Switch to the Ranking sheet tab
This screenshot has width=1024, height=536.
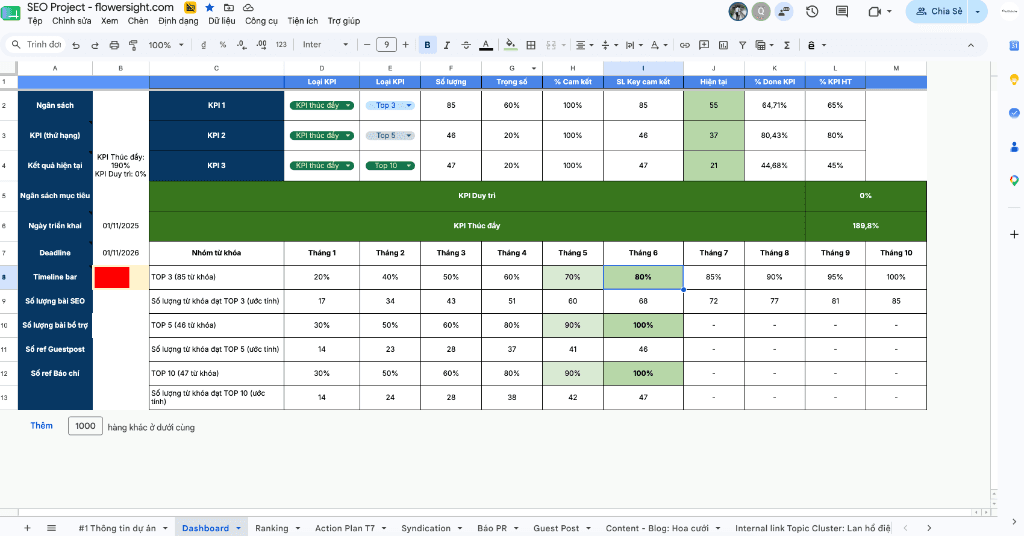tap(272, 528)
